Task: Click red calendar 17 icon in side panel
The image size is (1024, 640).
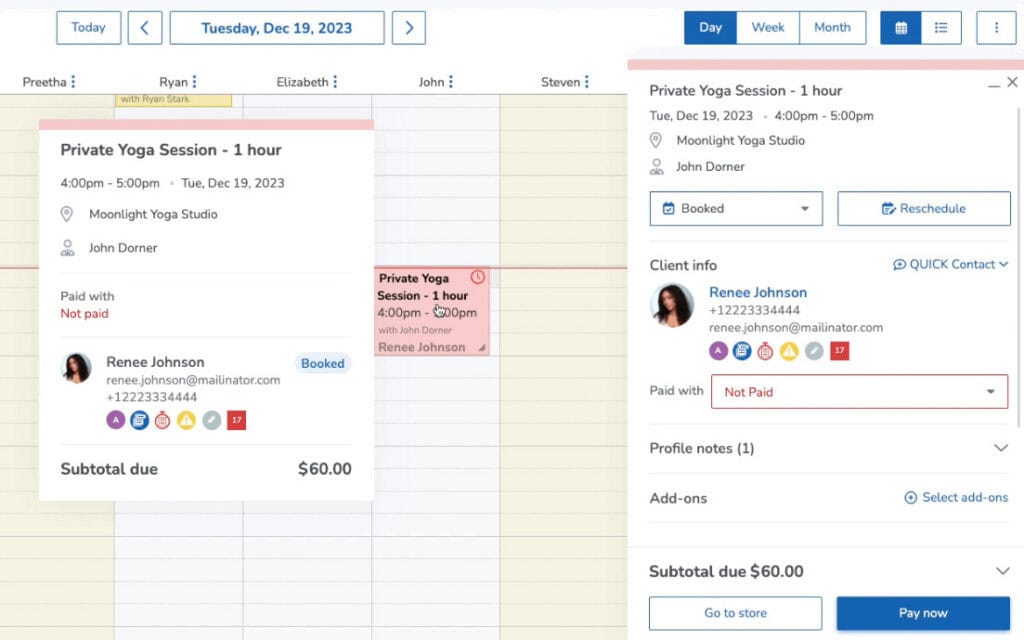Action: pyautogui.click(x=840, y=350)
